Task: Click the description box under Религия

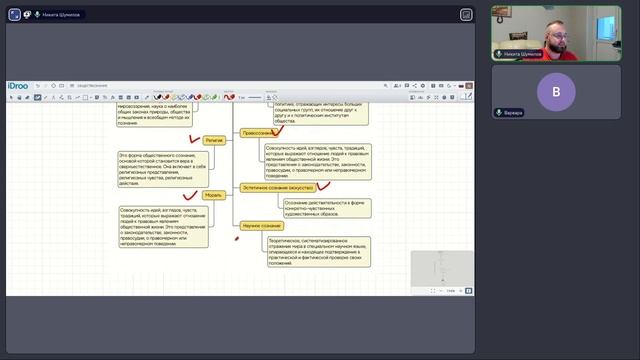Action: pos(163,169)
